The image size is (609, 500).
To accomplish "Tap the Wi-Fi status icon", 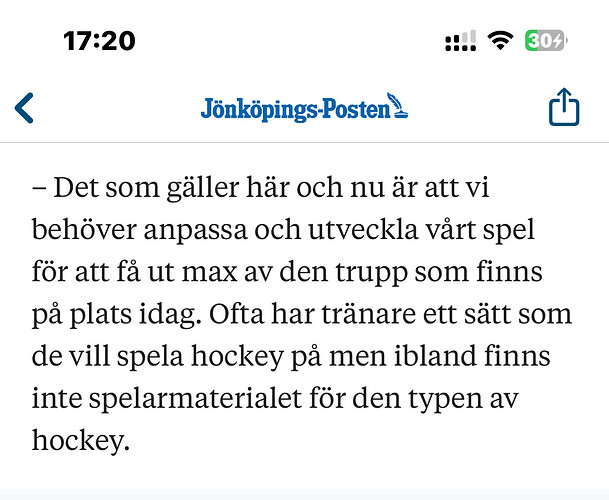I will 500,40.
